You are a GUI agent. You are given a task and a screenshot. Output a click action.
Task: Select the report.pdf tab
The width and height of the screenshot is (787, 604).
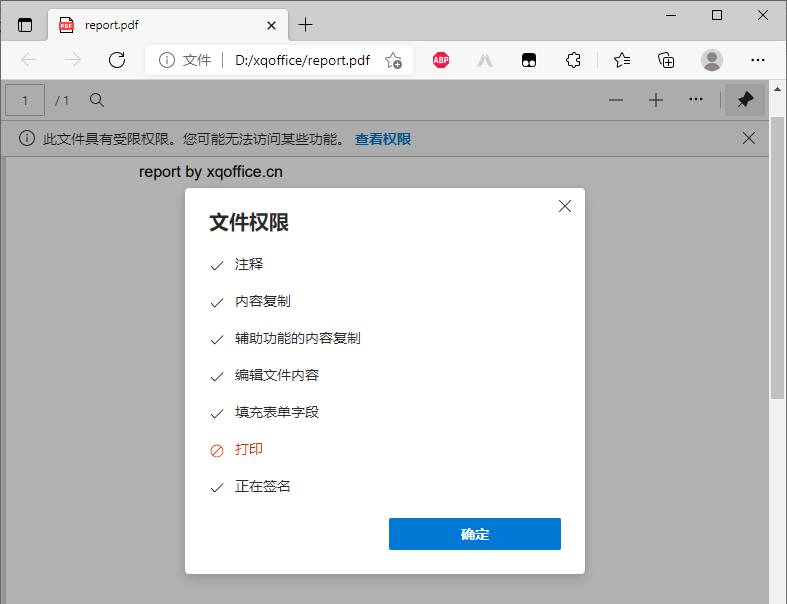(x=160, y=25)
